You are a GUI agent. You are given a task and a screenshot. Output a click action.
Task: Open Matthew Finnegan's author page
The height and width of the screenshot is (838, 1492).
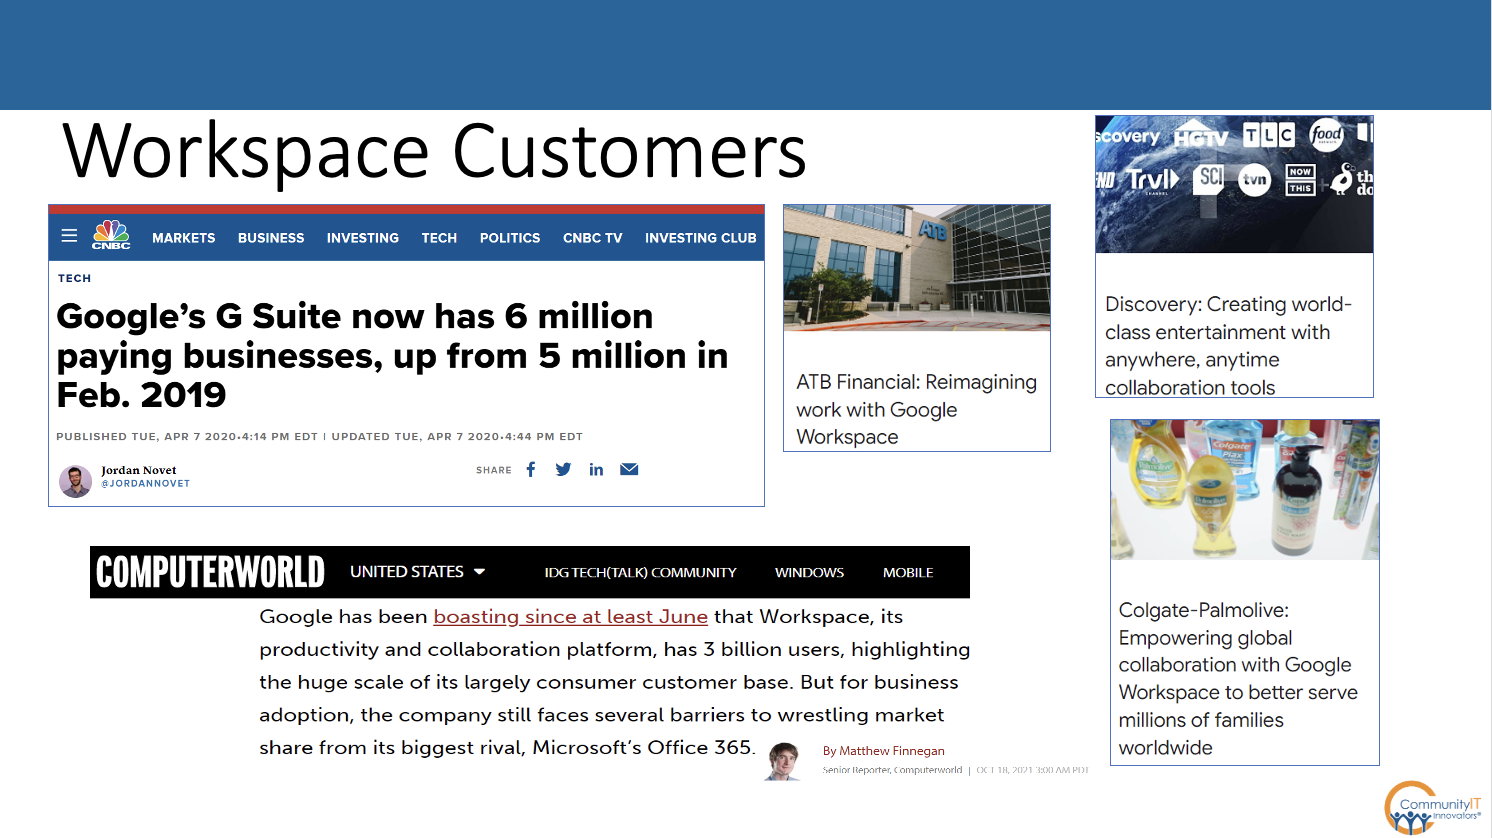[882, 750]
